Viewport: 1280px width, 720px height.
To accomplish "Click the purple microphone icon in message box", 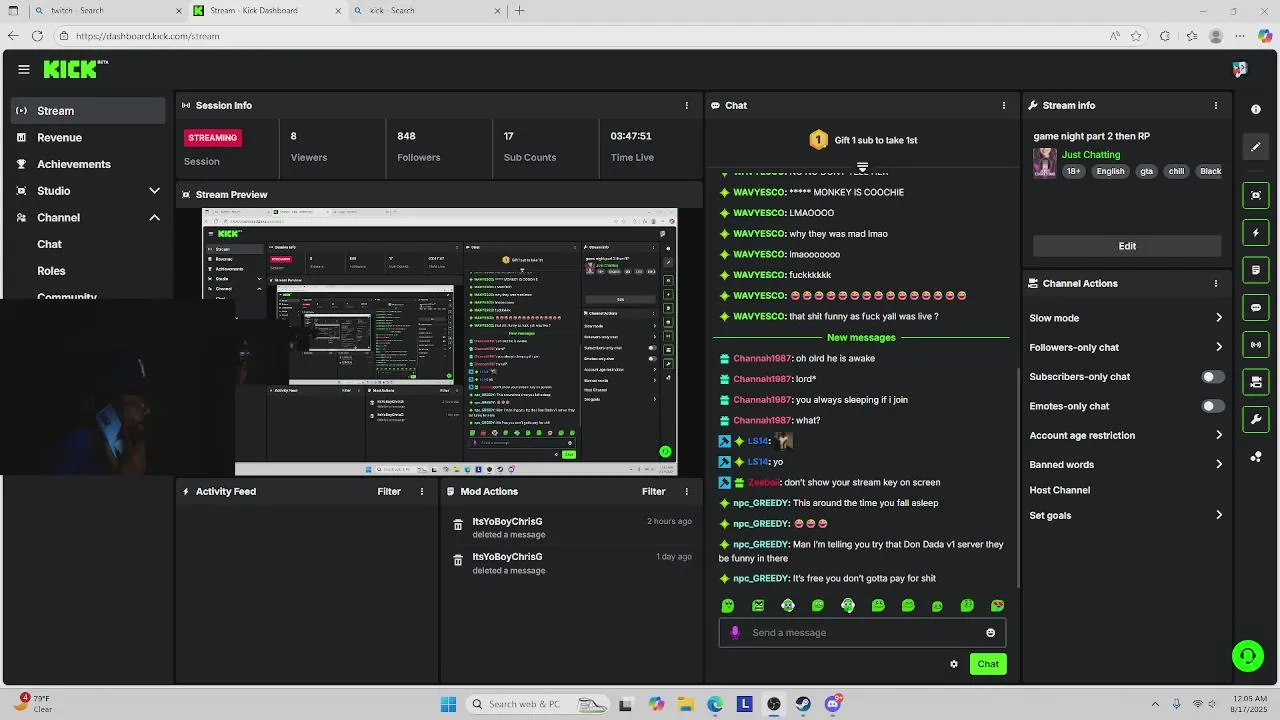I will click(736, 632).
